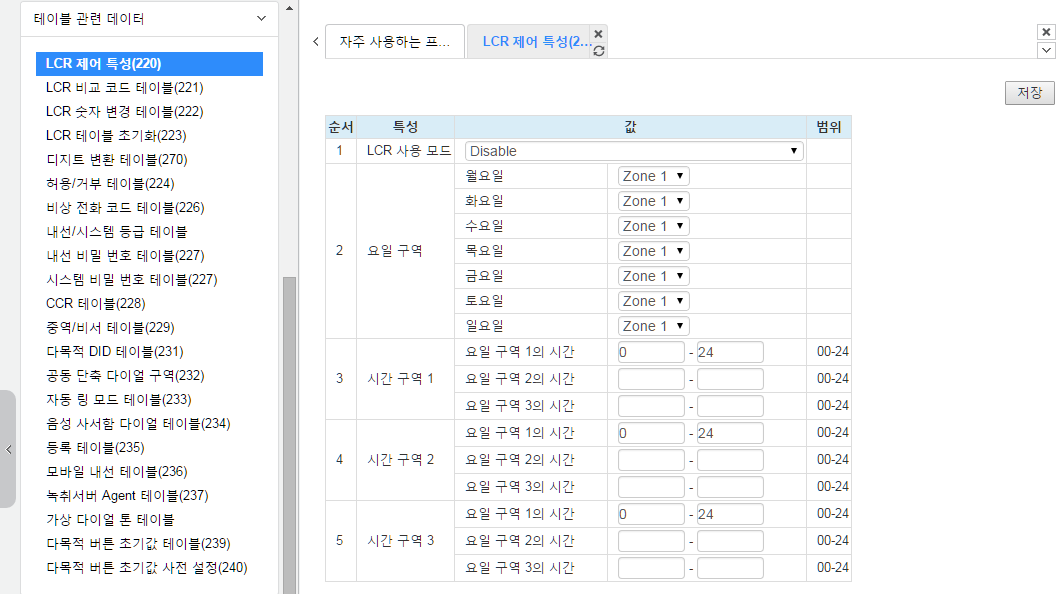Click 시간 구역 1 요일 구역 1 end field

pos(730,352)
